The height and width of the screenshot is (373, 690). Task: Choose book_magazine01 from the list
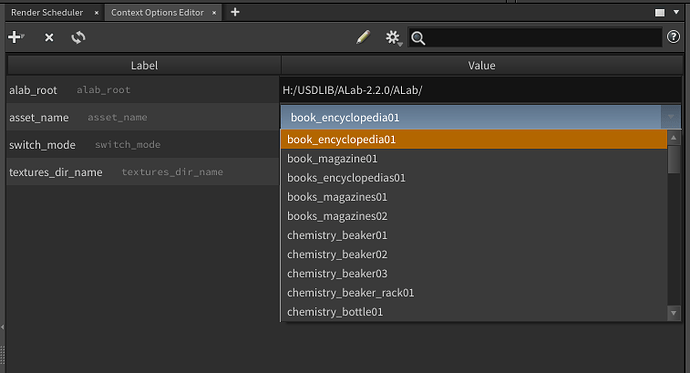tap(473, 159)
